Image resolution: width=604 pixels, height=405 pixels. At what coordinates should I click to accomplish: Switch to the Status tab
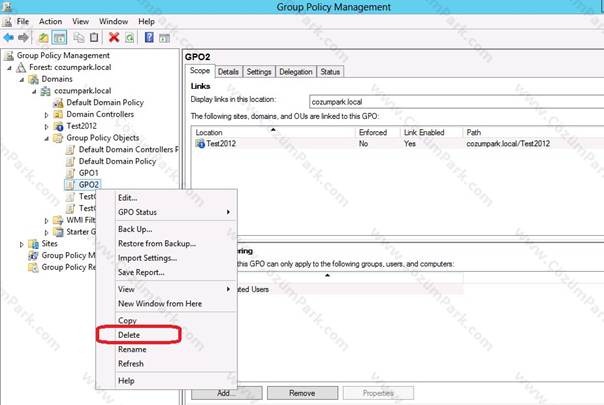click(x=330, y=72)
